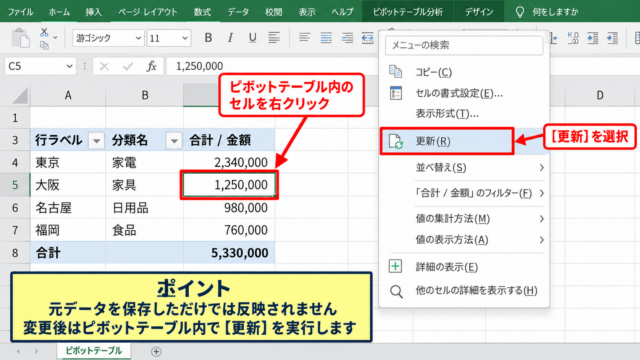Image resolution: width=640 pixels, height=360 pixels.
Task: Open 行ラベル filter dropdown
Action: [96, 141]
